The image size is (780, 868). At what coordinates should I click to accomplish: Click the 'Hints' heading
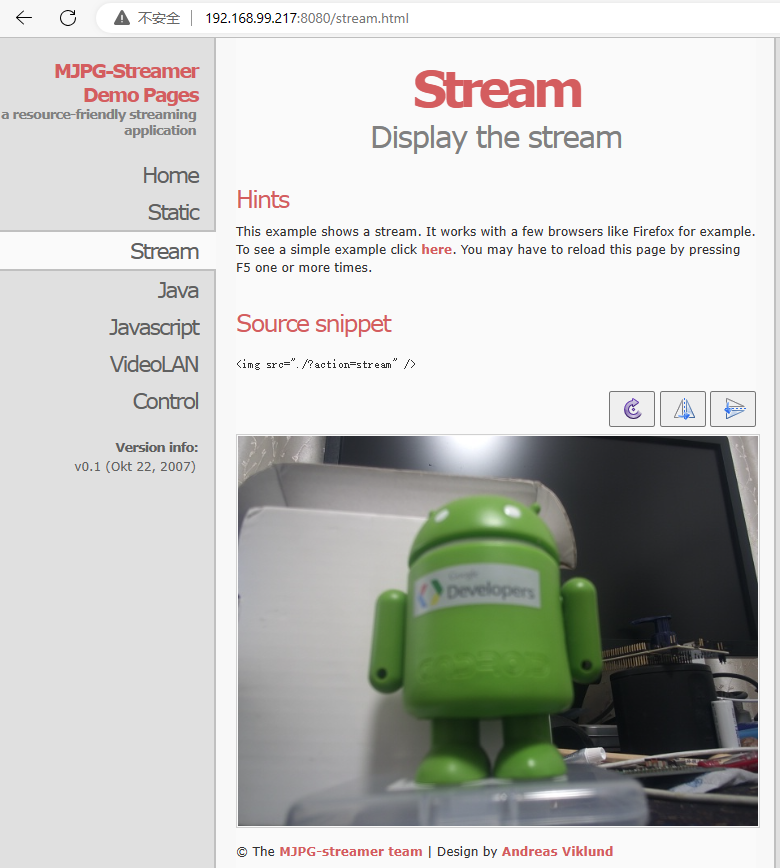click(x=263, y=200)
